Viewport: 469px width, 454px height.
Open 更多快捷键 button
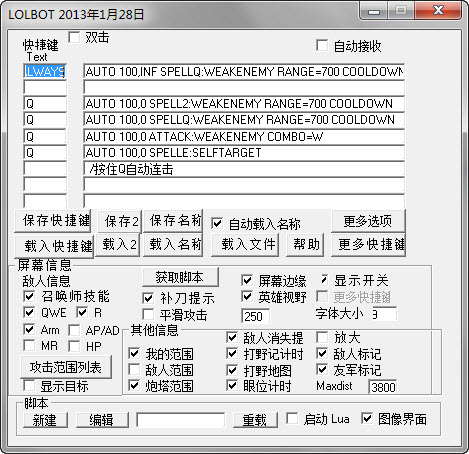[368, 245]
